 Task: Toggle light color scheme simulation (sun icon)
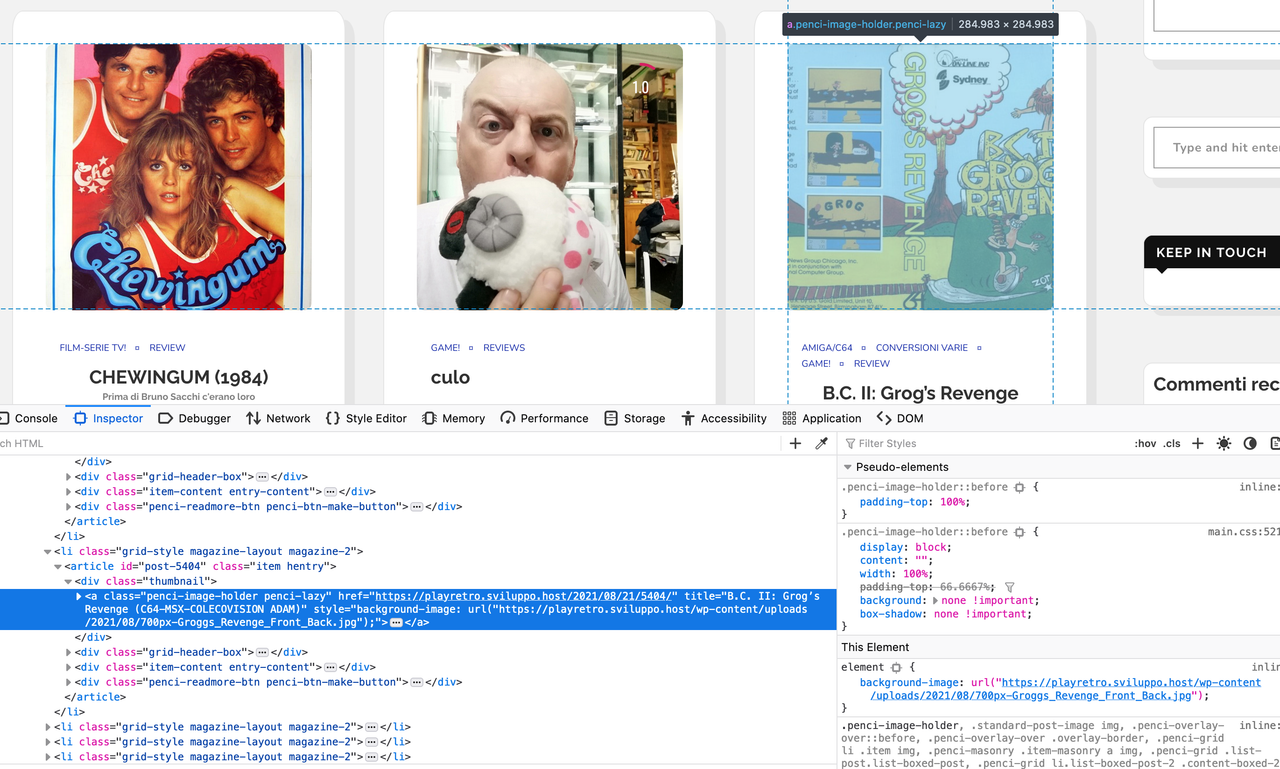pos(1223,443)
